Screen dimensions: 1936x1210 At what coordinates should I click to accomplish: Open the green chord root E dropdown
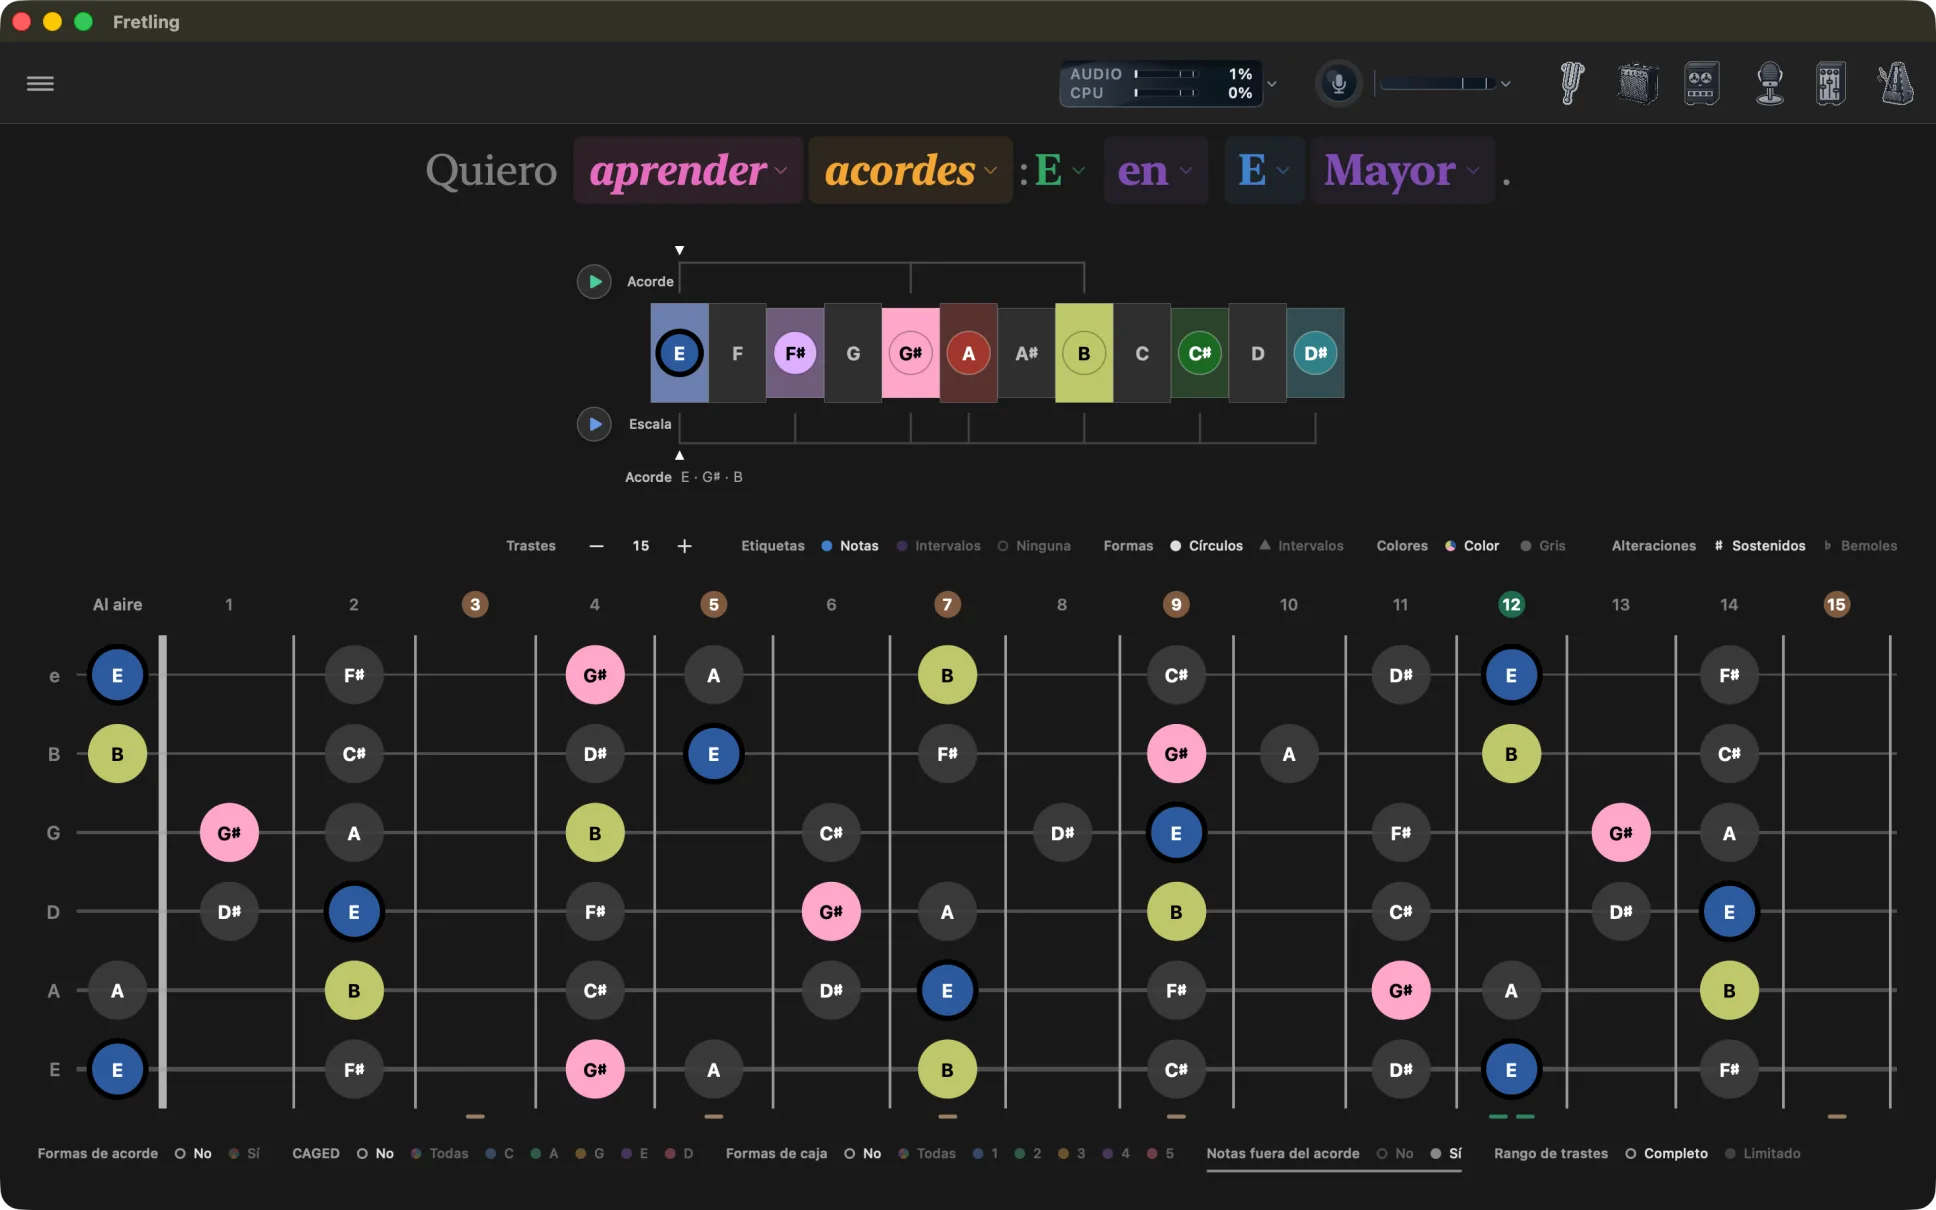tap(1060, 170)
